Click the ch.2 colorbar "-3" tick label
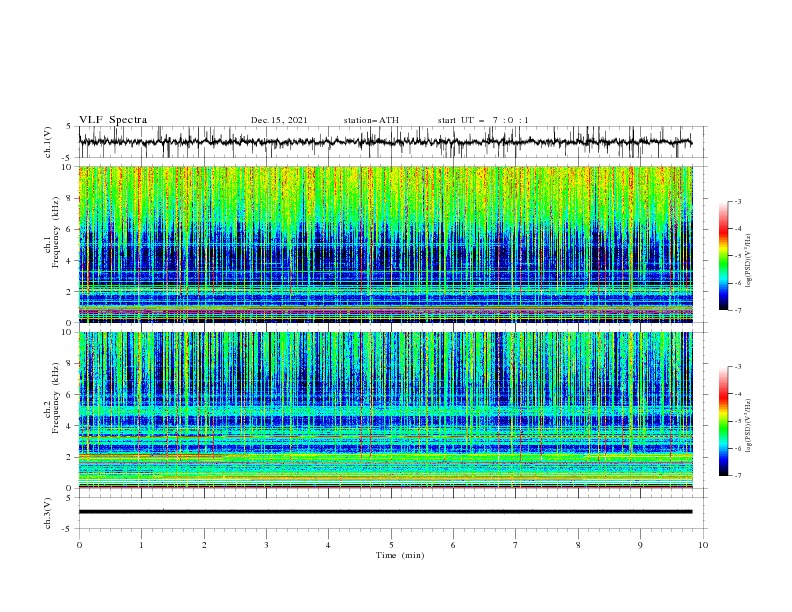The height and width of the screenshot is (612, 792). point(738,367)
